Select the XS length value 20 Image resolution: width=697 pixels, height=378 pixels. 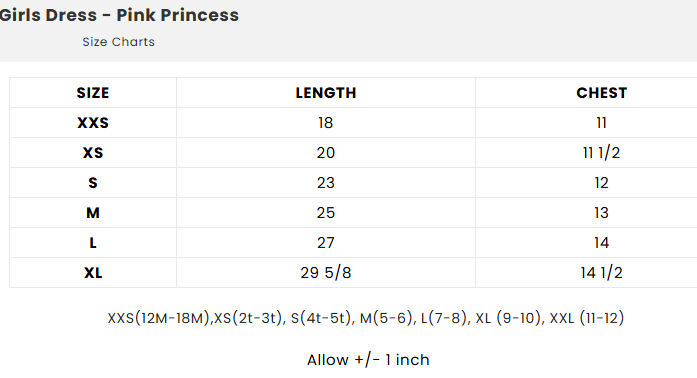pos(326,153)
